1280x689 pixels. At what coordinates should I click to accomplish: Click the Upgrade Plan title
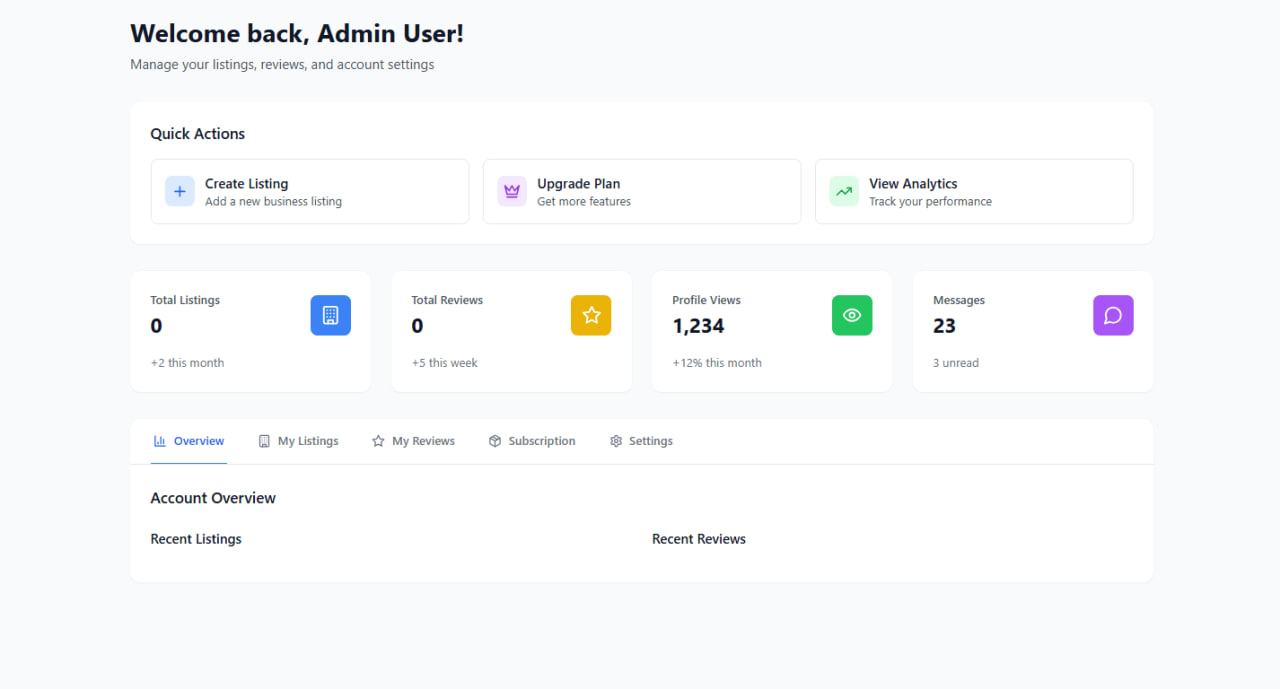pos(578,184)
